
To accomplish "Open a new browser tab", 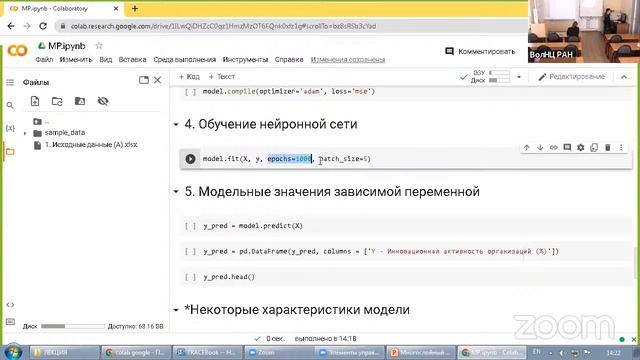I will tap(135, 8).
